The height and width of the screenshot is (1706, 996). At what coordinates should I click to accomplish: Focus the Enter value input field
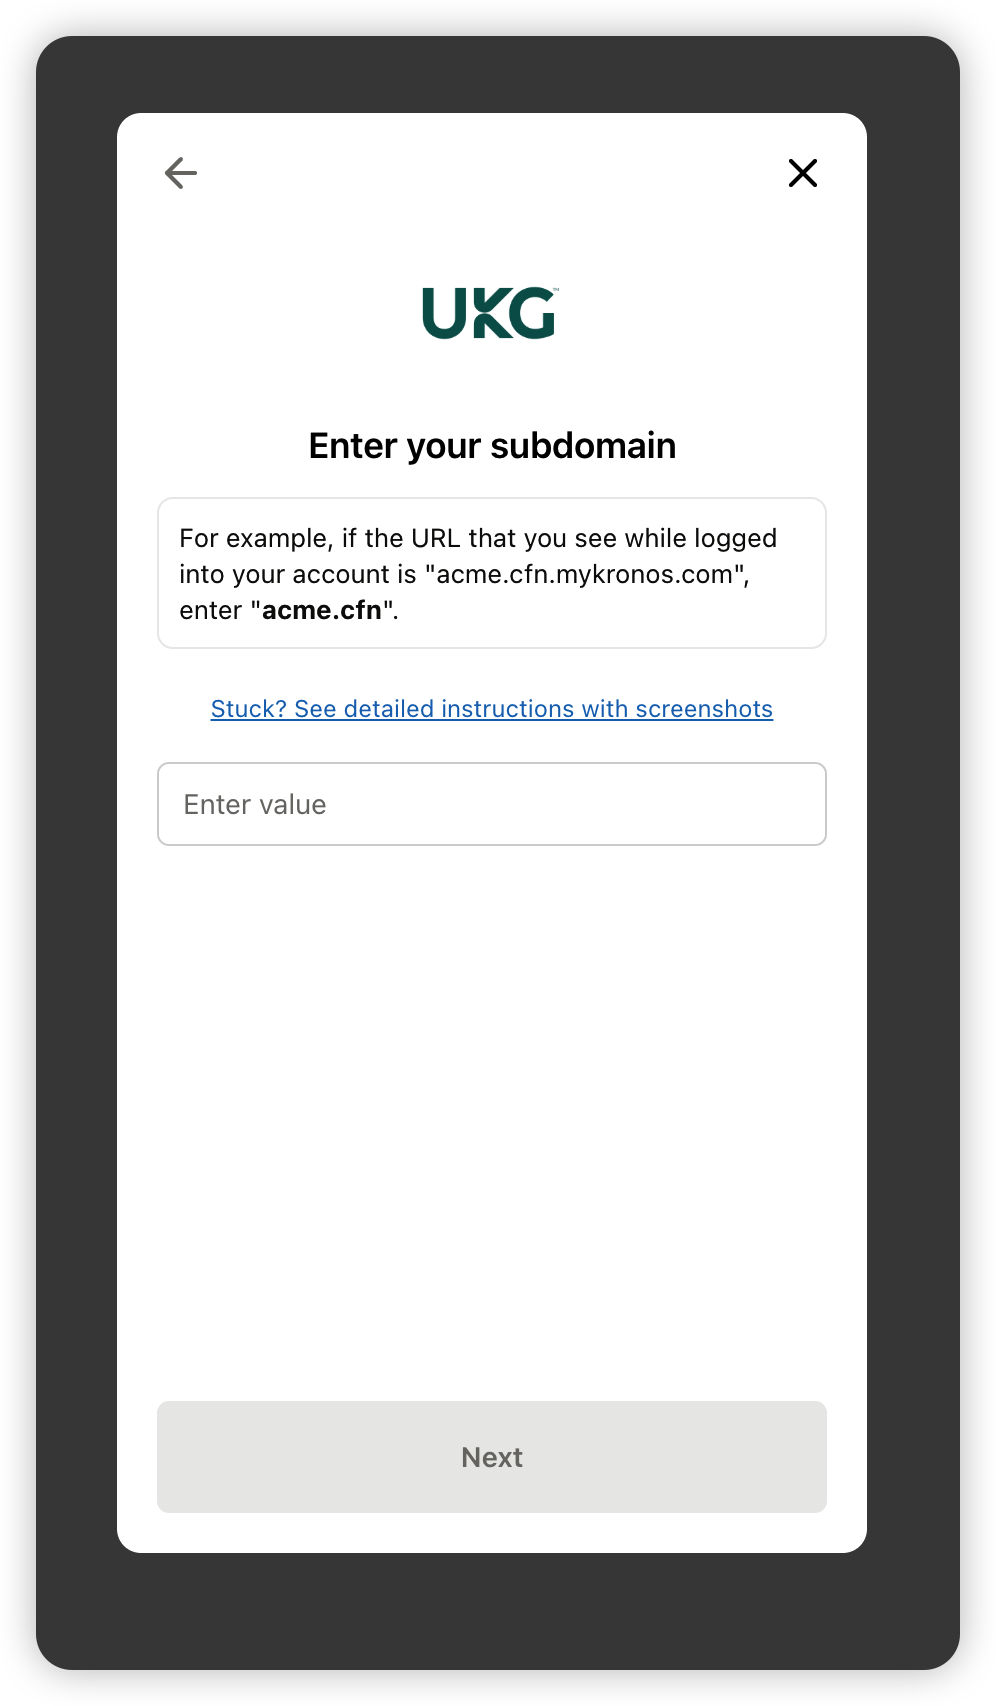click(491, 804)
